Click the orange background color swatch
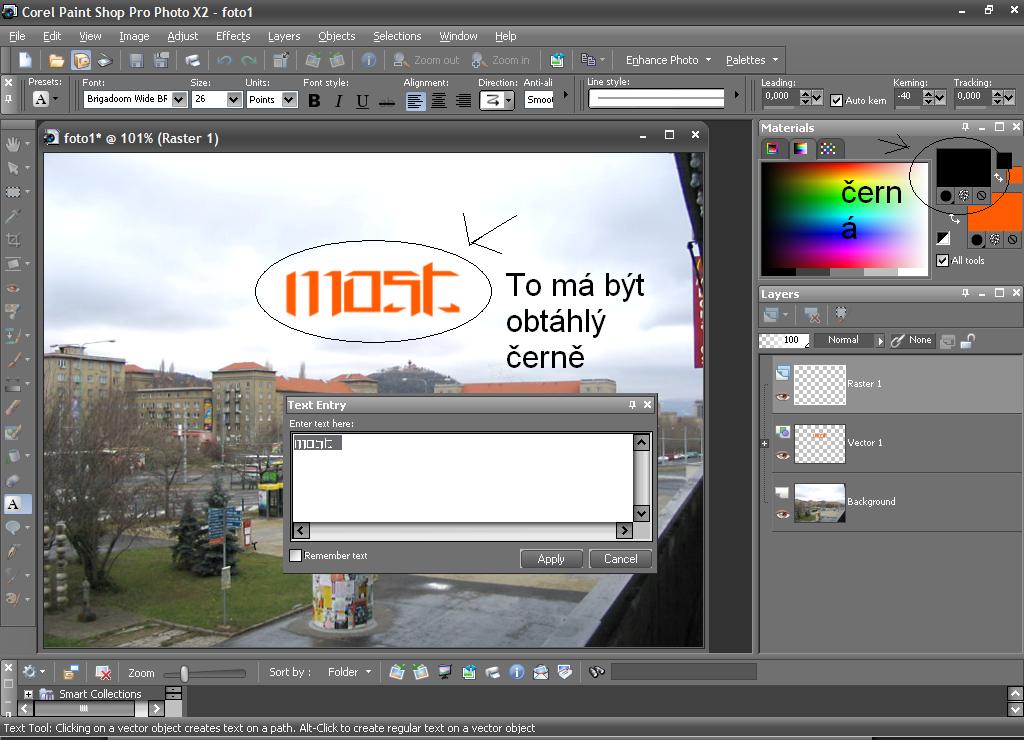Image resolution: width=1024 pixels, height=740 pixels. 996,212
